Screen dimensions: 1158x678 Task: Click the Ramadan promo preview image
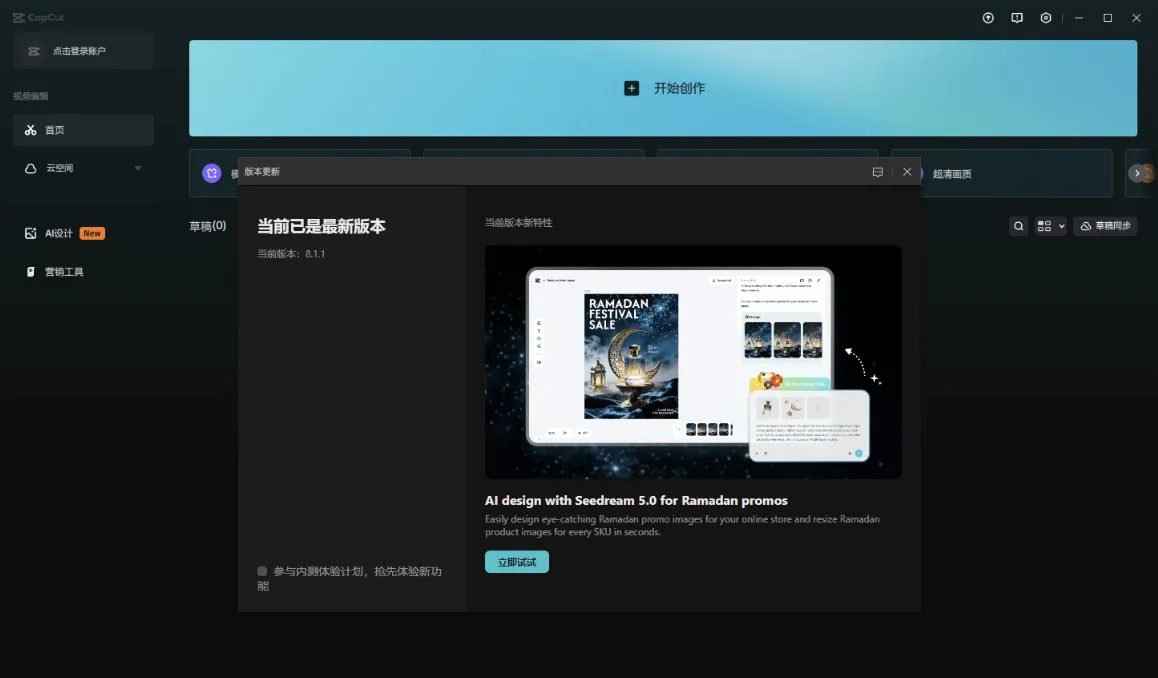tap(693, 362)
